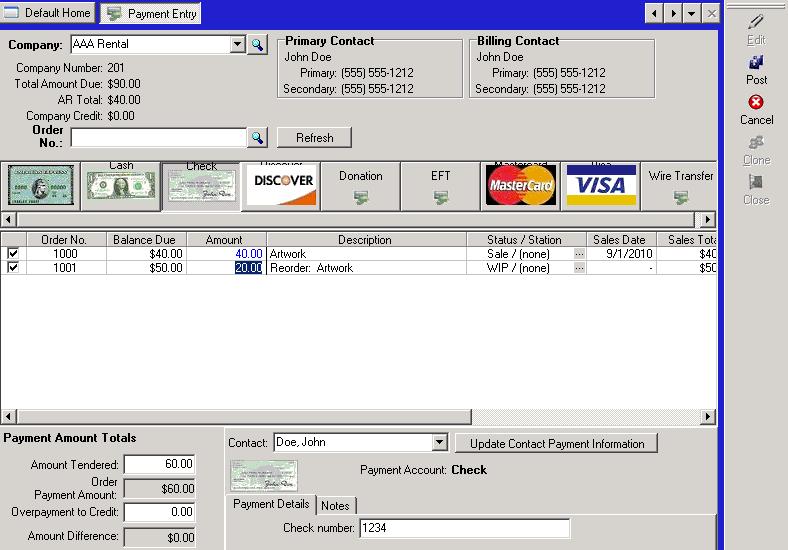Sort by Order No. column header
This screenshot has width=788, height=550.
66,240
